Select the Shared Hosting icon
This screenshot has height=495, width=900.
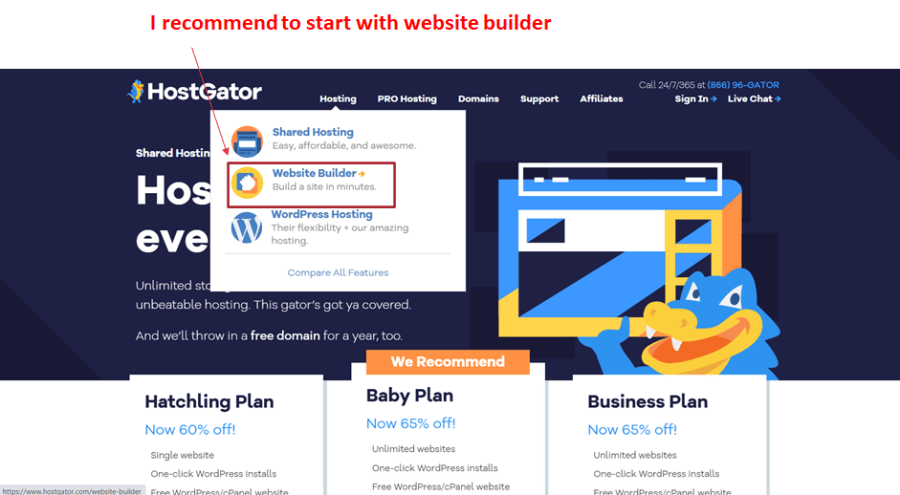click(247, 141)
